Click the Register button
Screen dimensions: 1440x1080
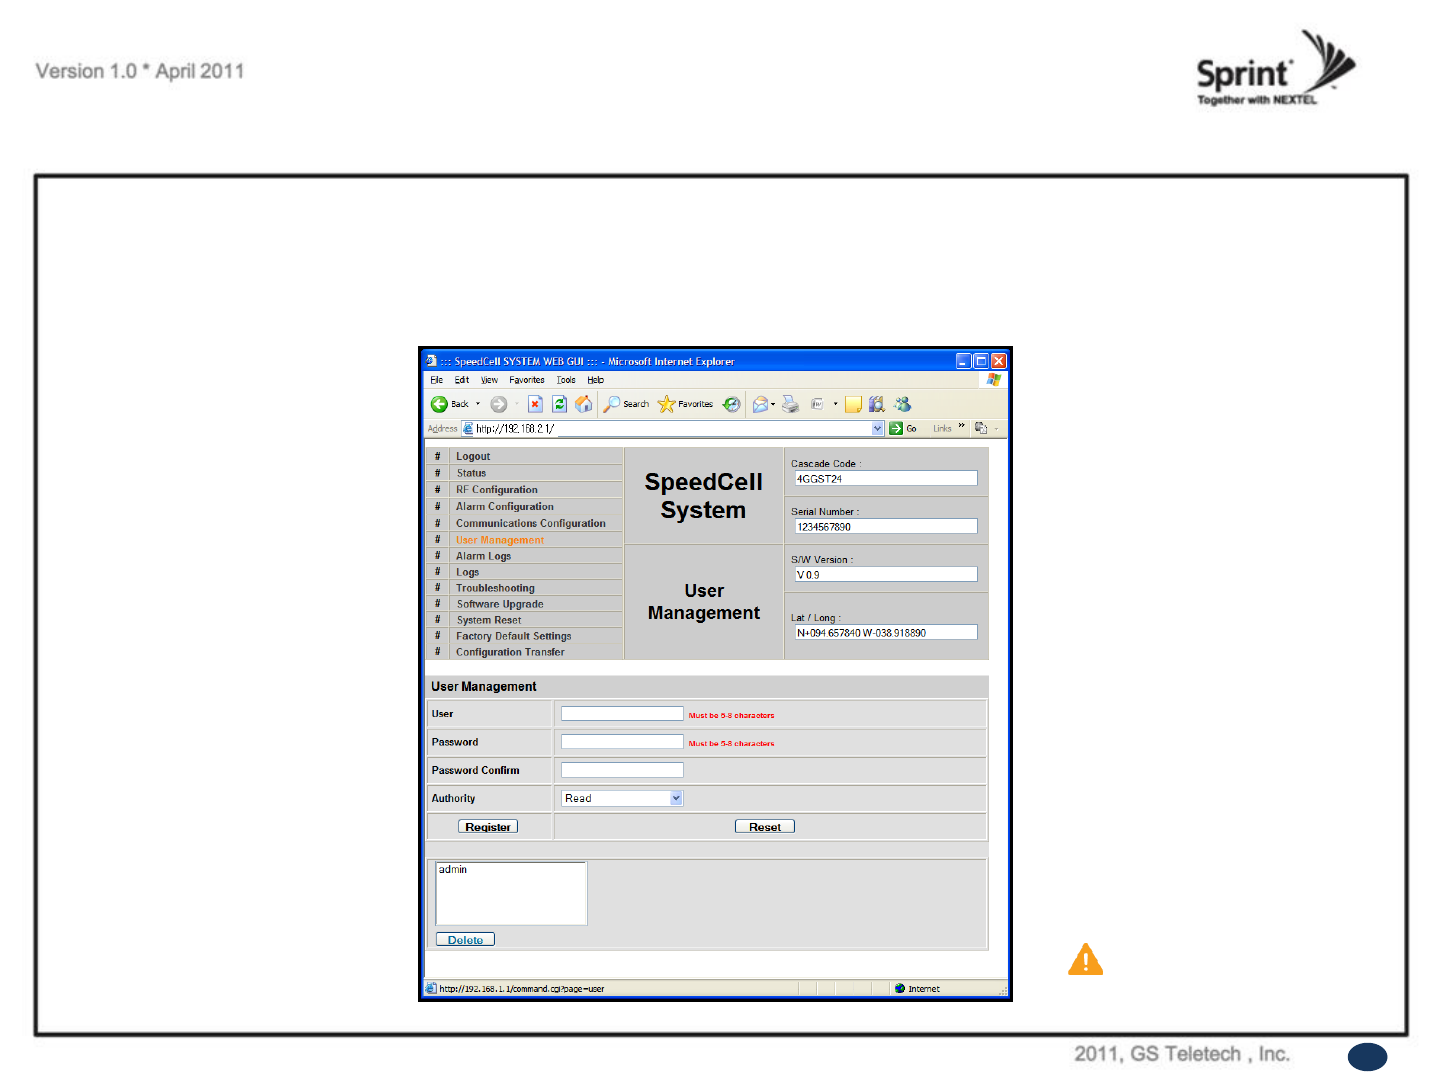point(488,827)
